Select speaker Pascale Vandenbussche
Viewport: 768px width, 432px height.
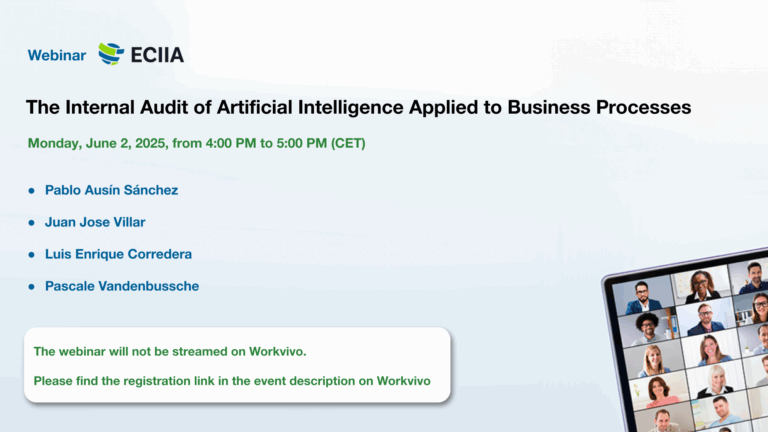pos(122,286)
